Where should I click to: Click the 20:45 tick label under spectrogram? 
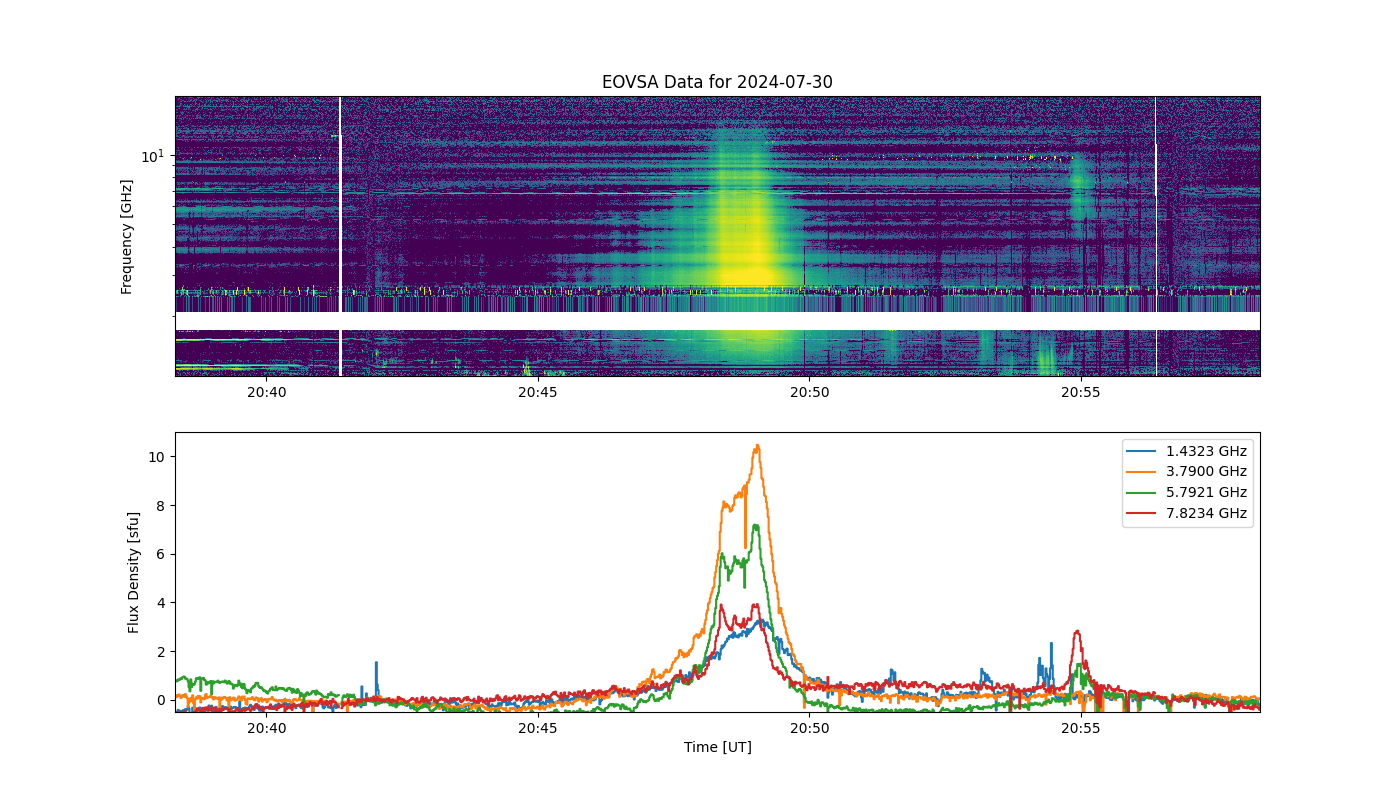tap(538, 392)
